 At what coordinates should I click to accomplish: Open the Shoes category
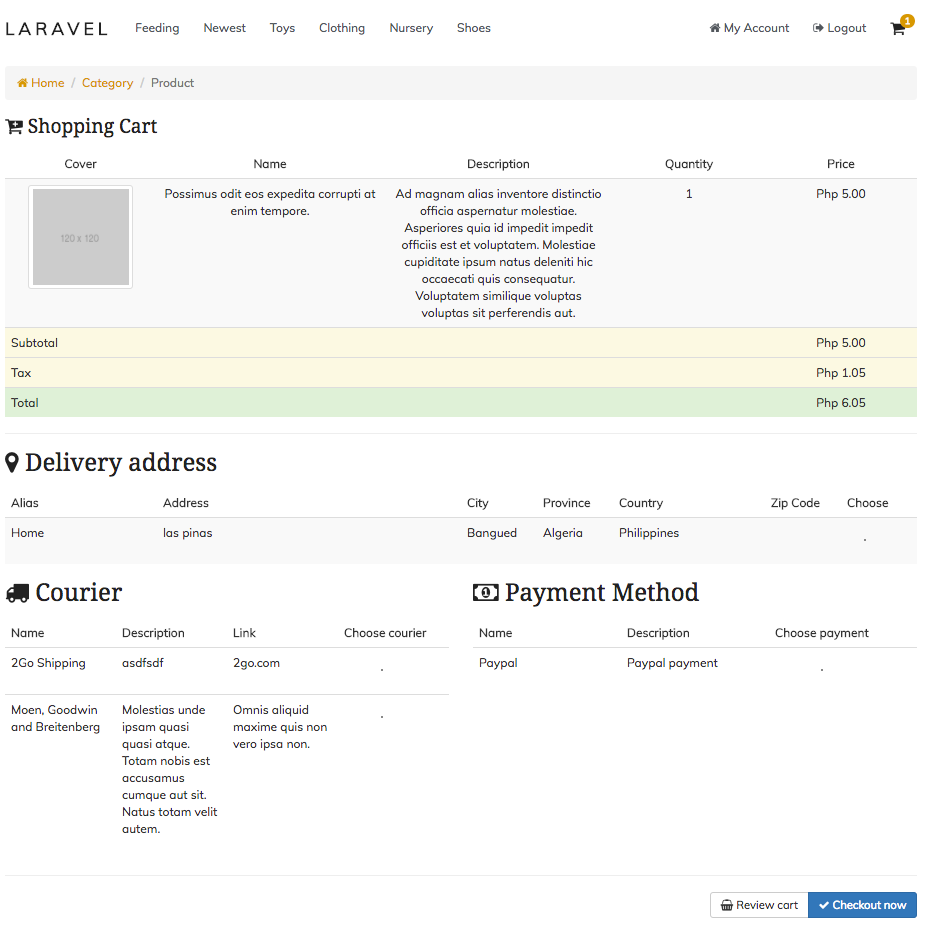tap(473, 28)
